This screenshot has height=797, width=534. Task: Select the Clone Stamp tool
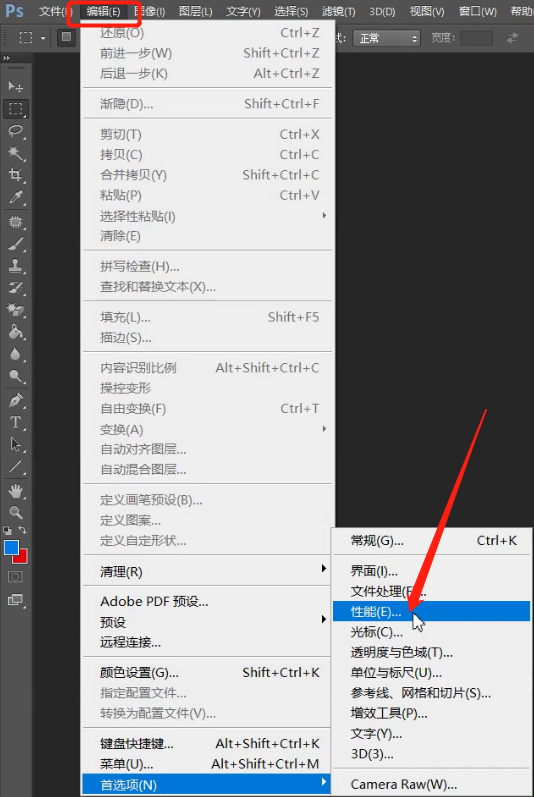point(16,266)
